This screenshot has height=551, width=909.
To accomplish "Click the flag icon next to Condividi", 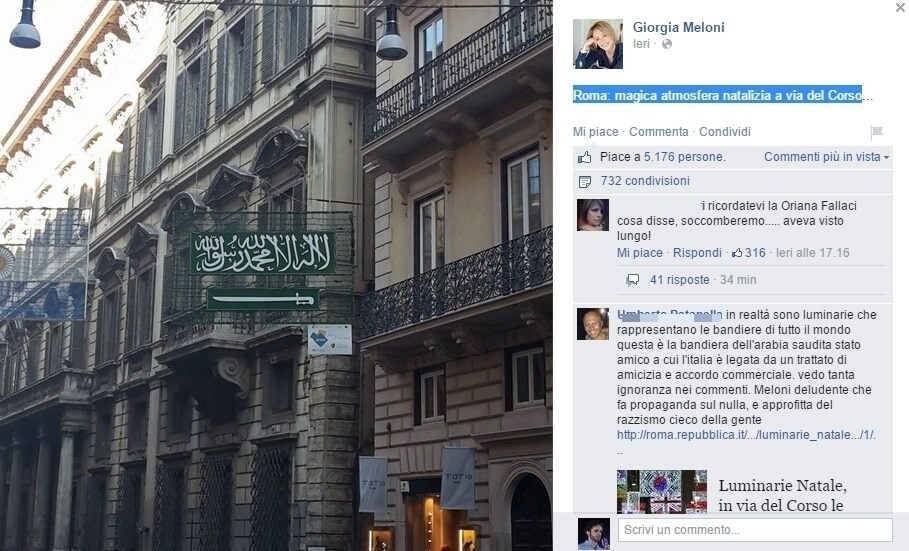I will click(877, 132).
